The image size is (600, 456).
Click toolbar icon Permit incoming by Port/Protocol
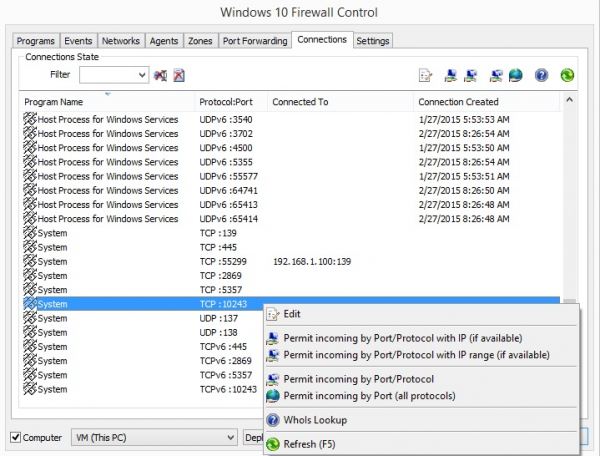(496, 75)
